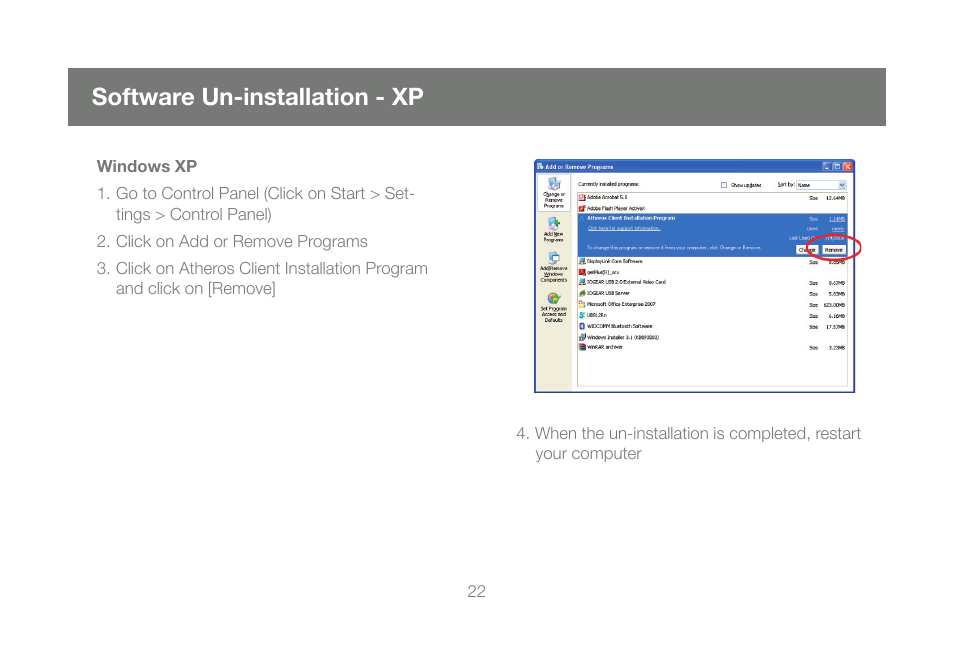Maximize the Add or Remove Programs window

pos(837,166)
